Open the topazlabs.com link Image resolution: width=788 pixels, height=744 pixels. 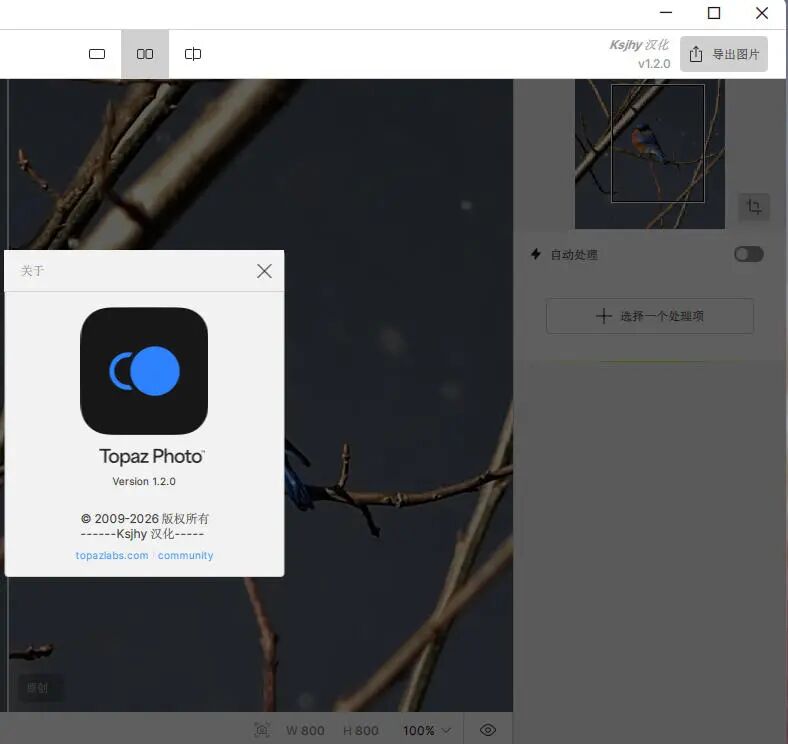[x=112, y=555]
